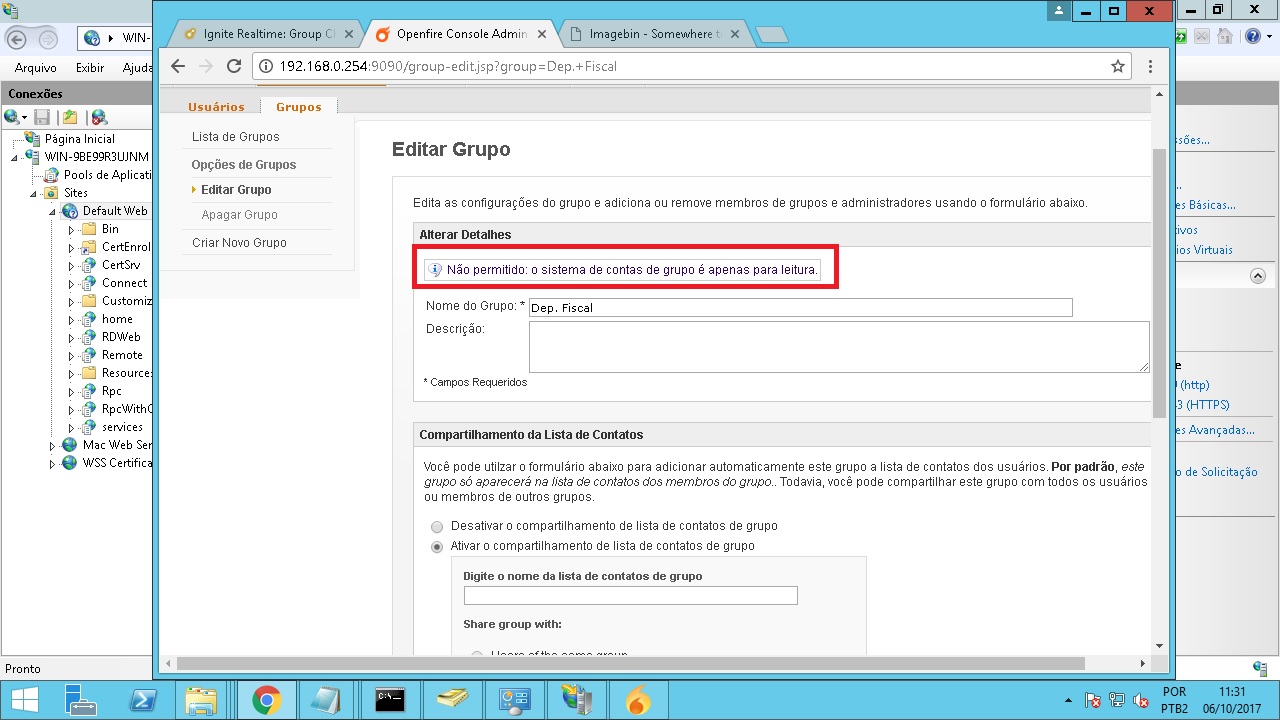Click IIS Manager back navigation arrow
This screenshot has height=720, width=1280.
18,38
